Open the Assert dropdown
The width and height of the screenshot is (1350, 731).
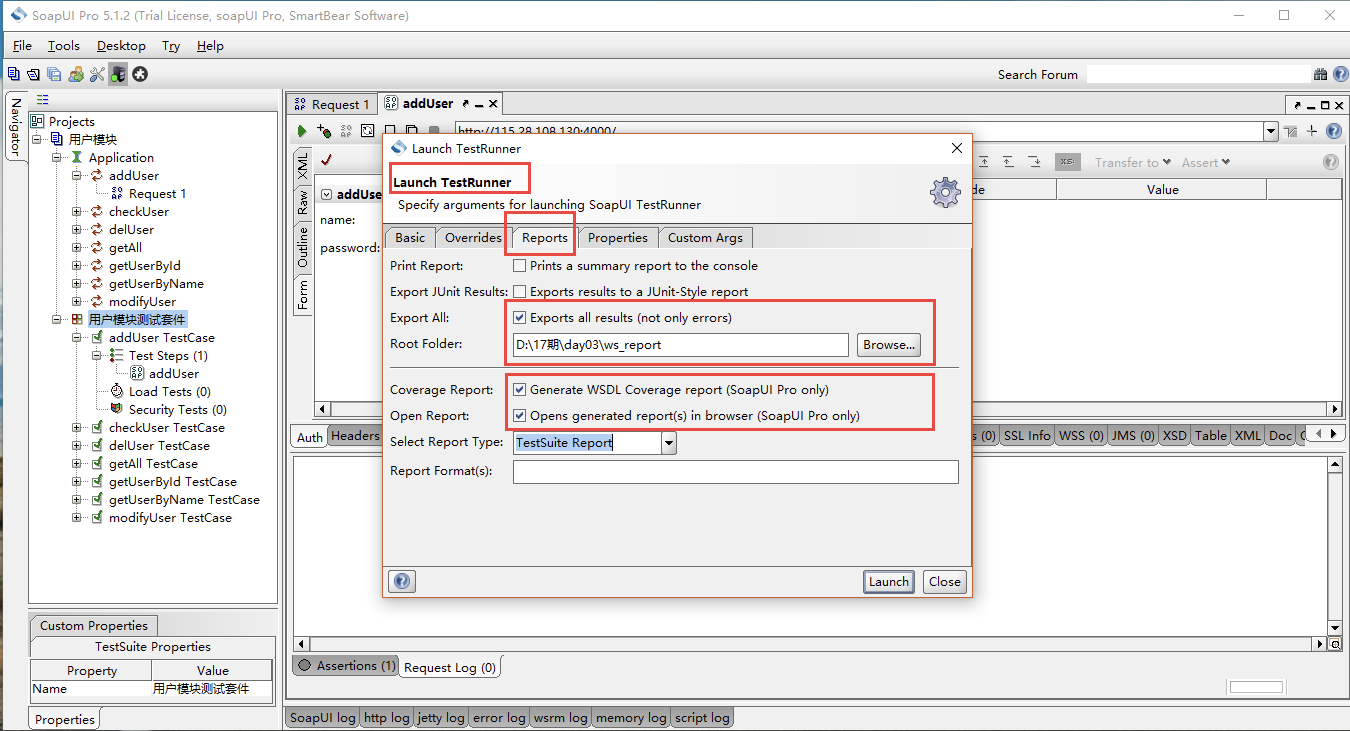click(1206, 162)
